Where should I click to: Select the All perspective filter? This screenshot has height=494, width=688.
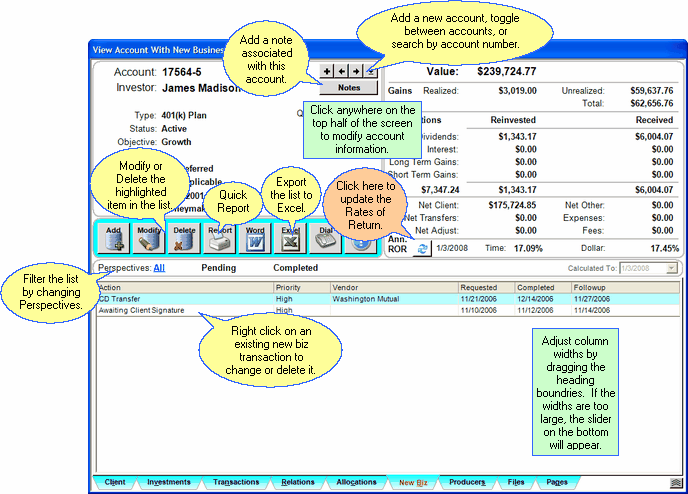coord(159,268)
